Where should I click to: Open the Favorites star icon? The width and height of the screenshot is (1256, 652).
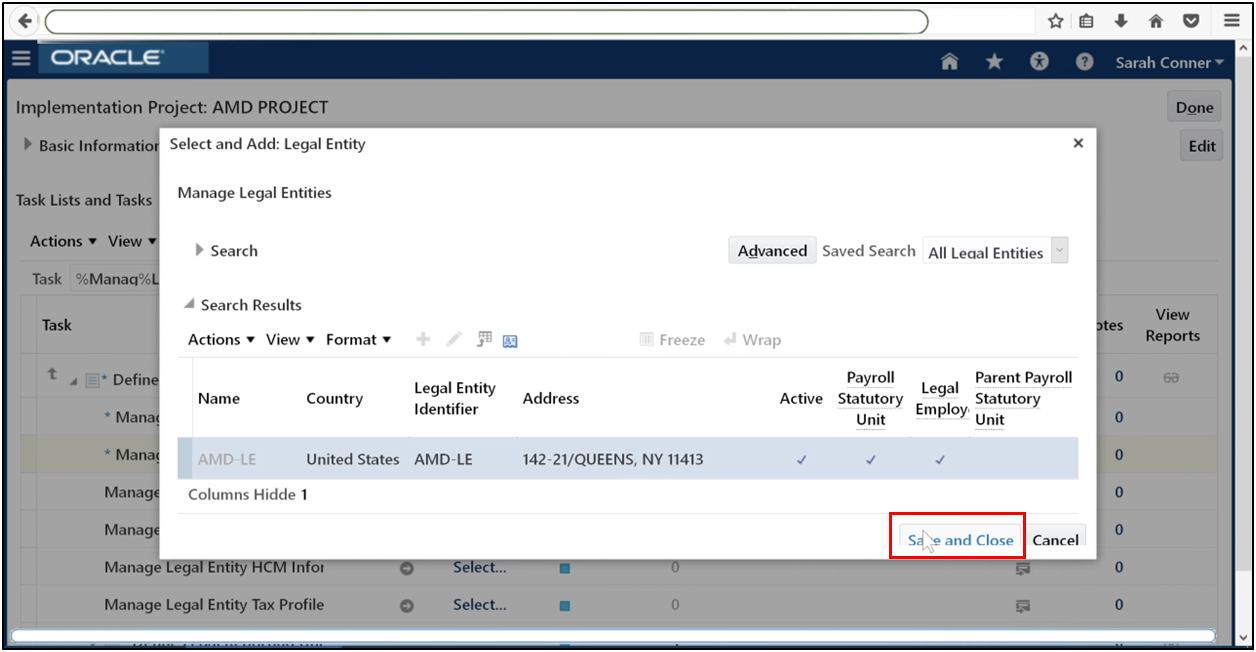(993, 61)
